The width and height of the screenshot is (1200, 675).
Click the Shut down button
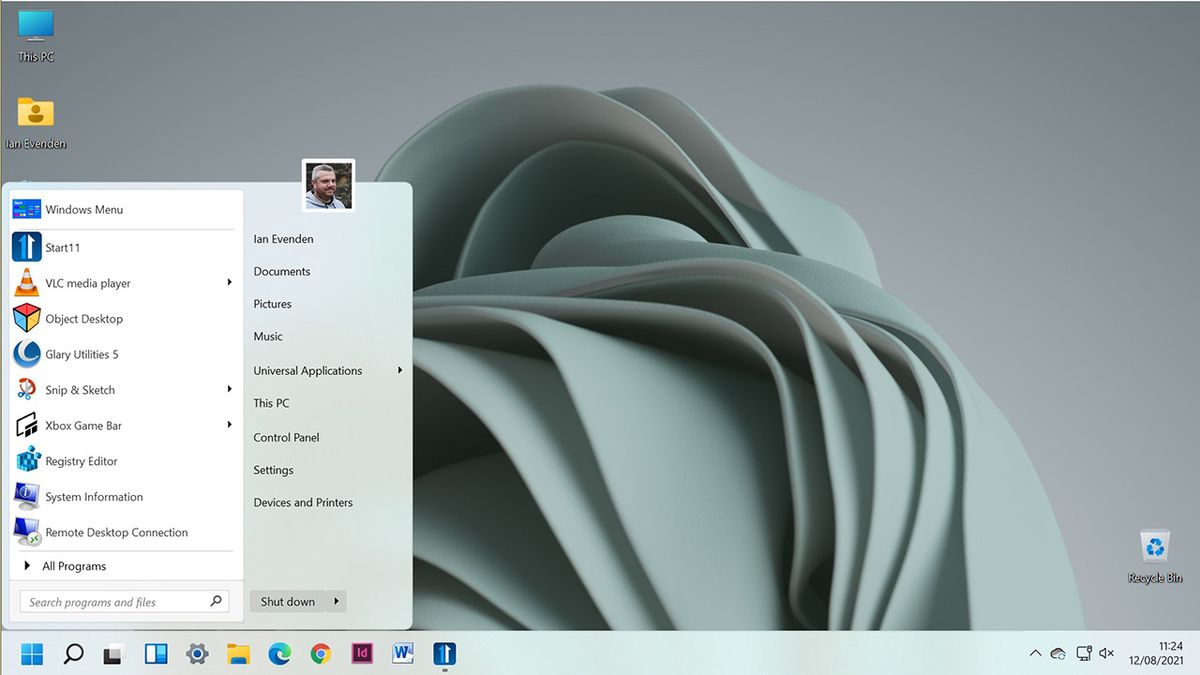(288, 601)
